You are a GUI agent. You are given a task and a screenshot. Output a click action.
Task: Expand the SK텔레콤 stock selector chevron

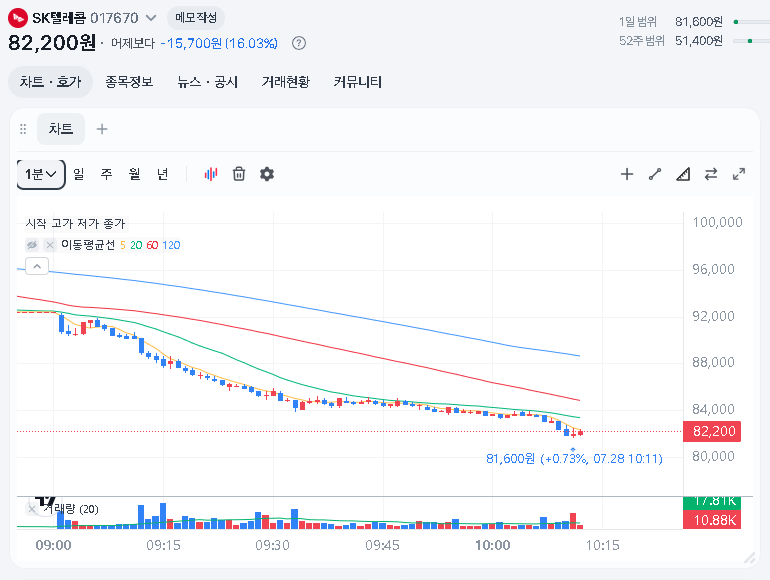151,18
